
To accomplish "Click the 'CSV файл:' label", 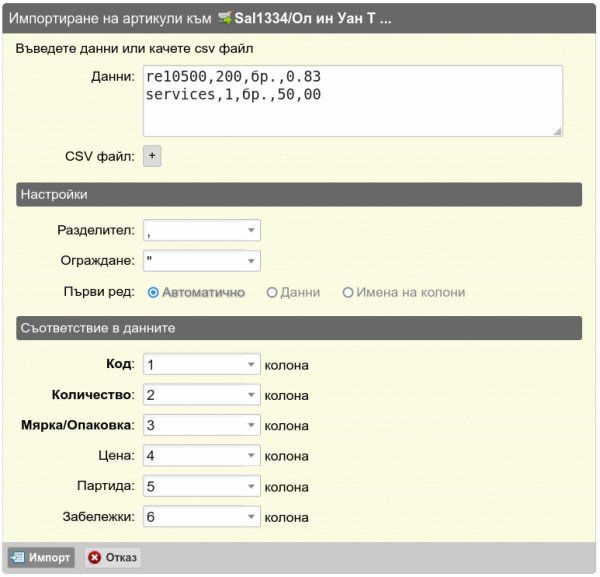I will (x=100, y=156).
